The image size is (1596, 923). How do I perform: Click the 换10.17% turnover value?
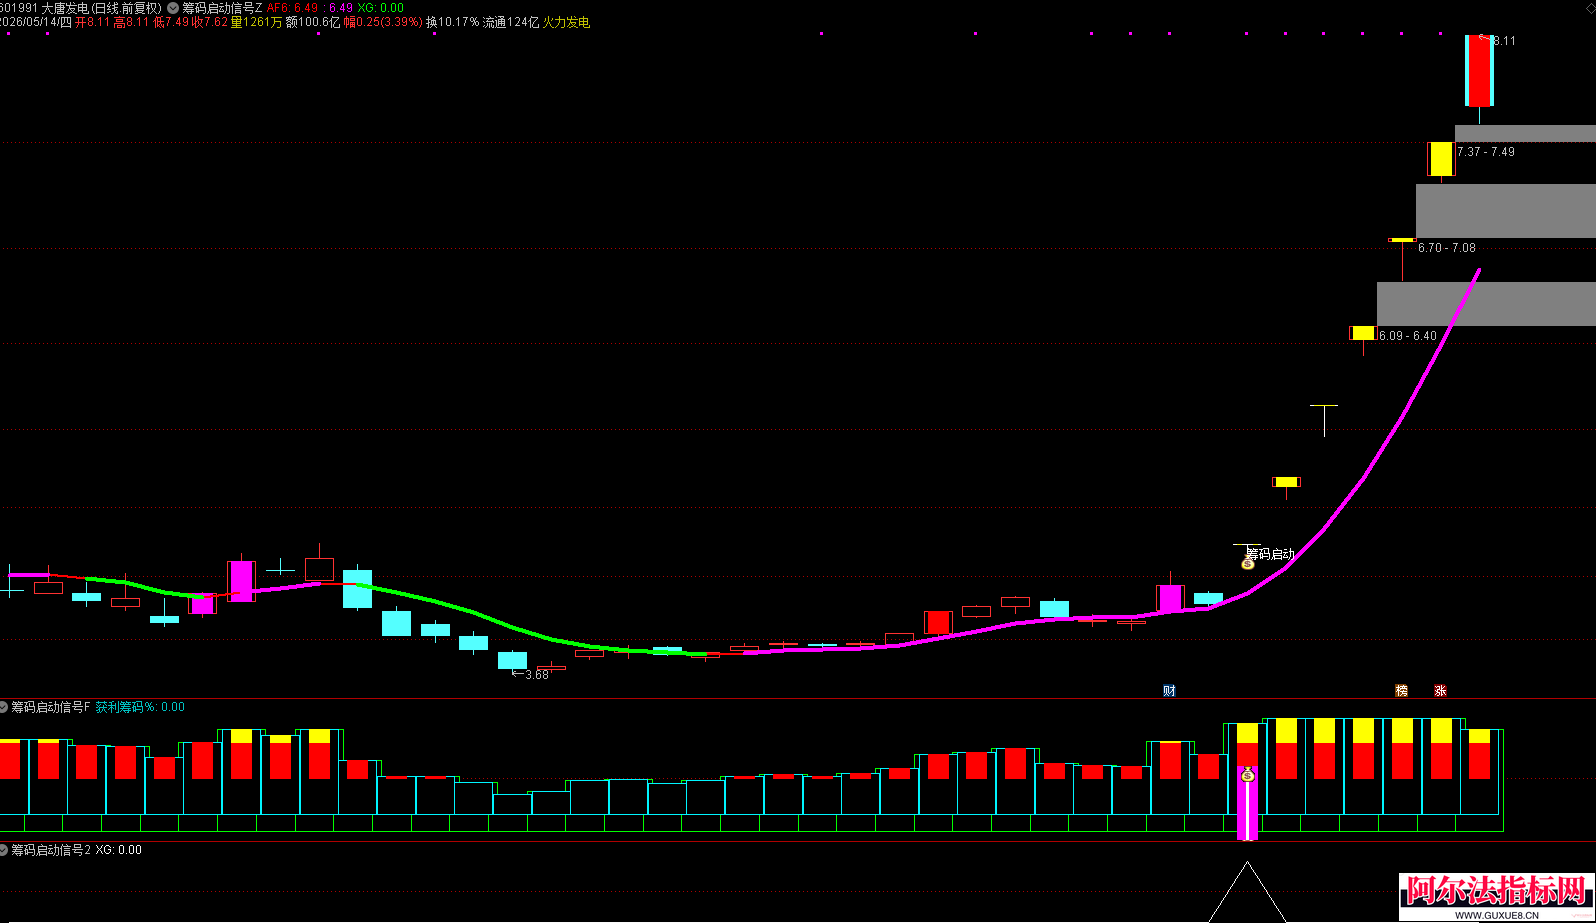[452, 22]
